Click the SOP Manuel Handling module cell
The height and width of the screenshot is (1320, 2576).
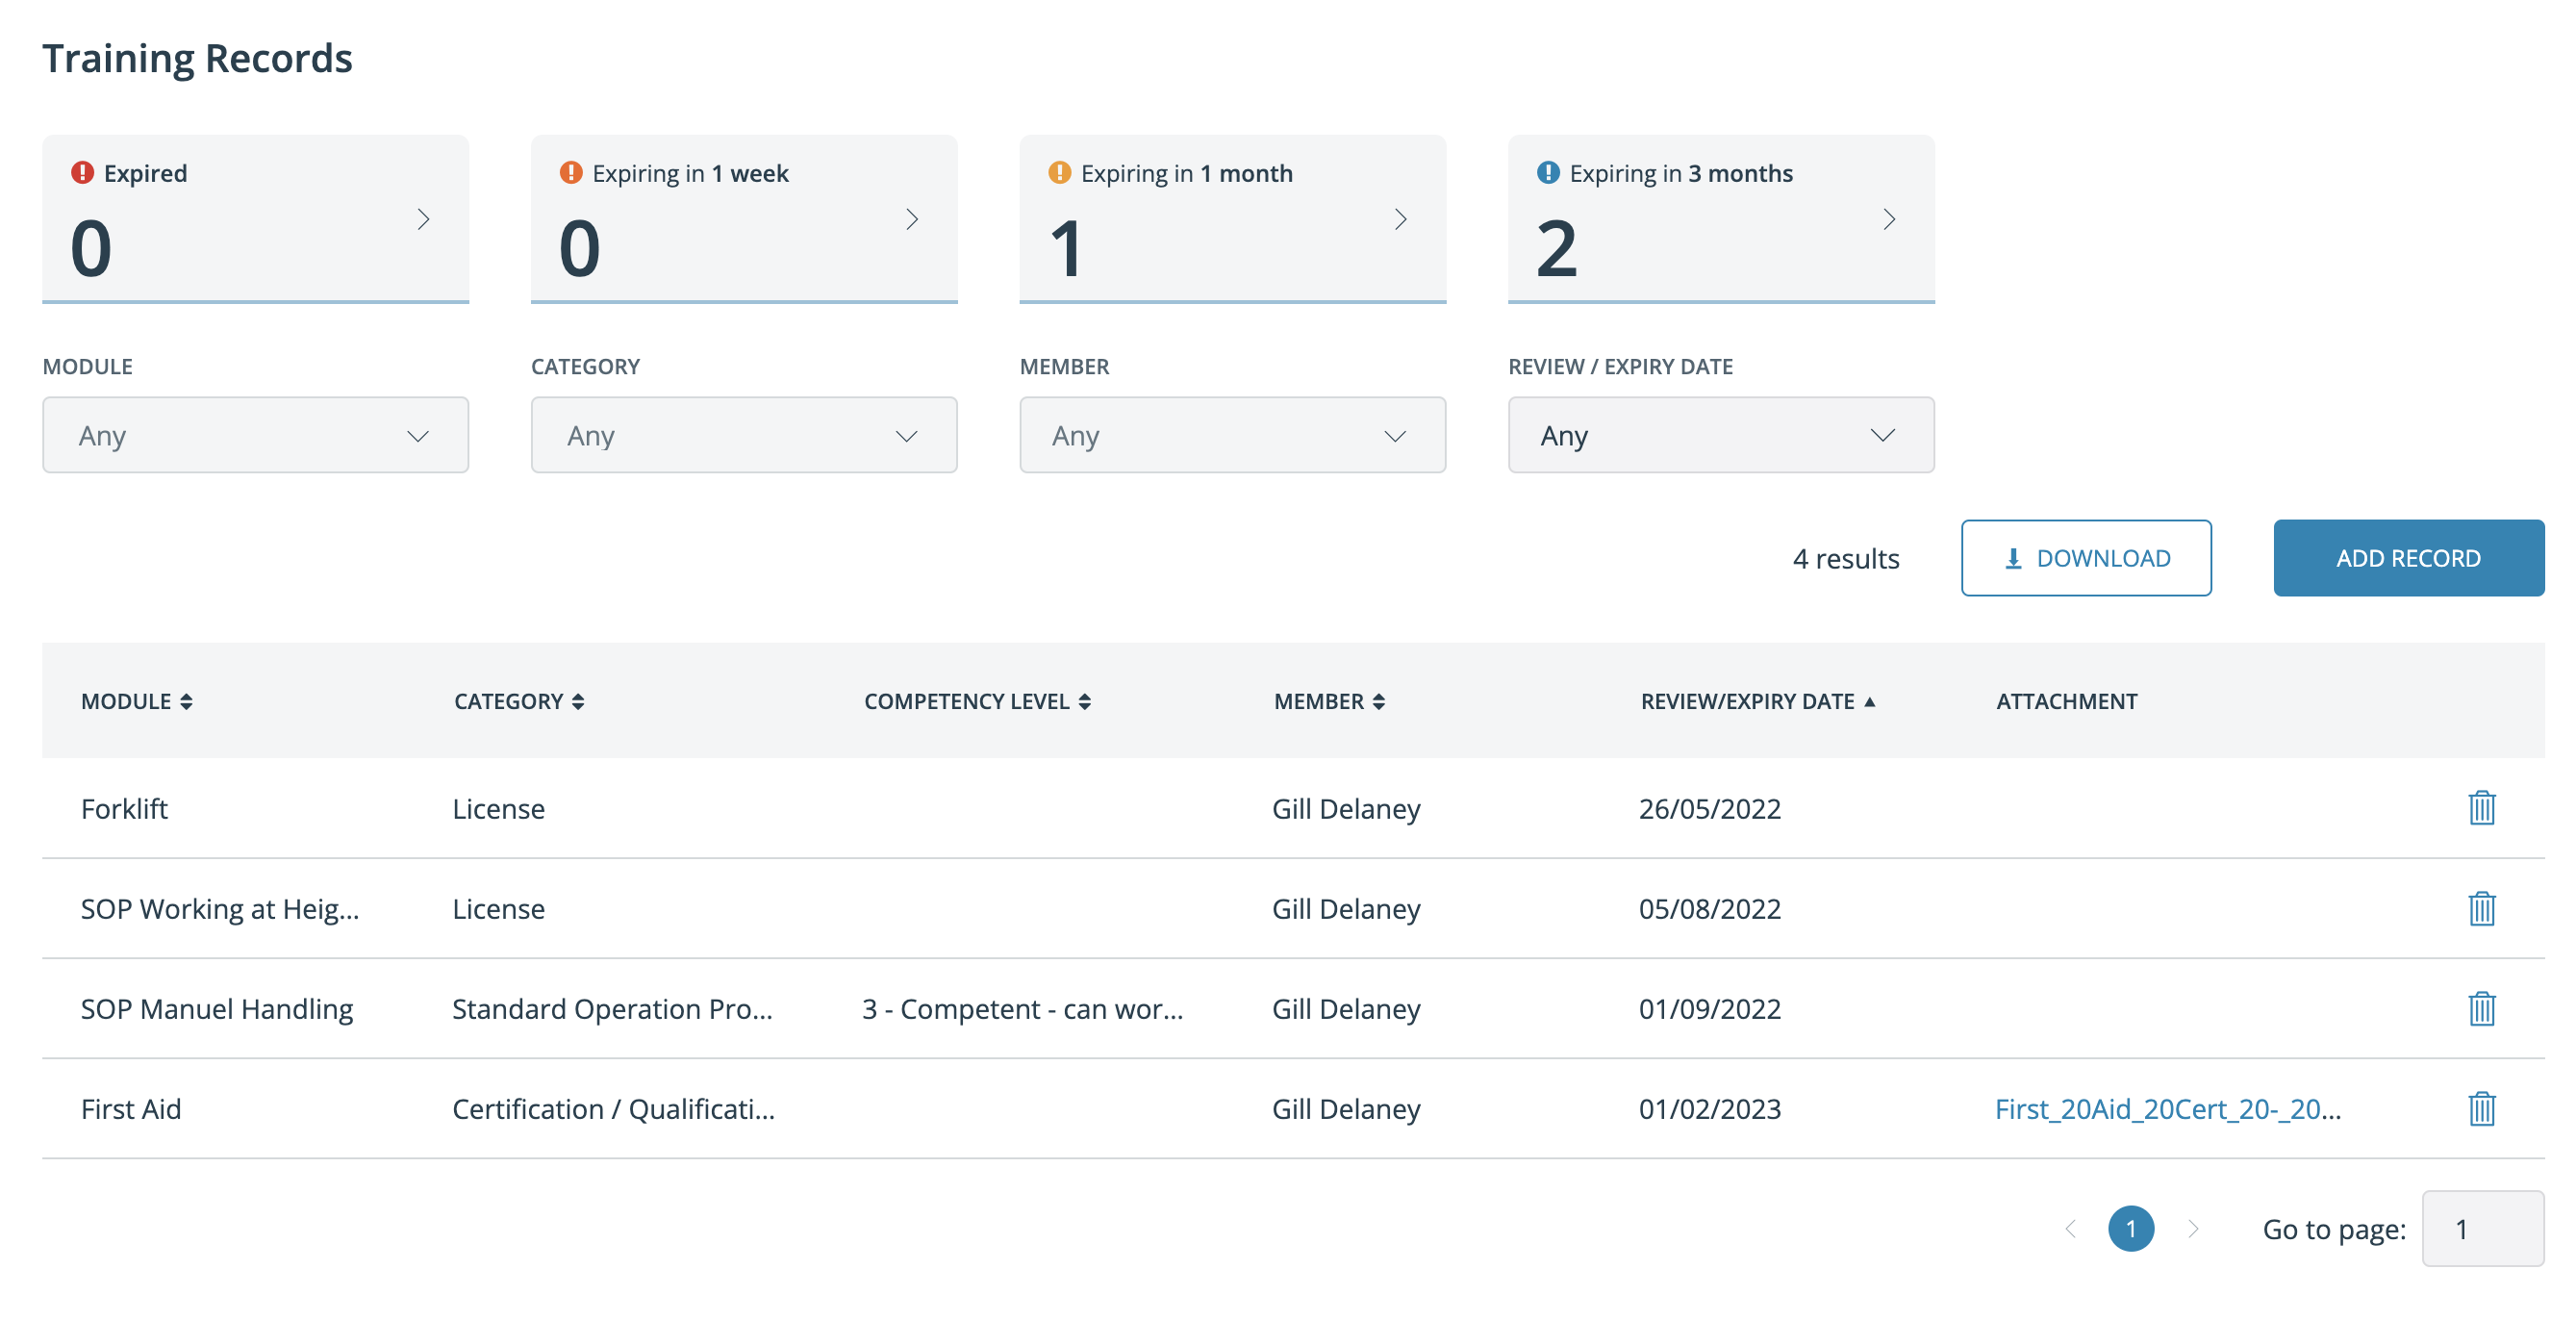(217, 1008)
